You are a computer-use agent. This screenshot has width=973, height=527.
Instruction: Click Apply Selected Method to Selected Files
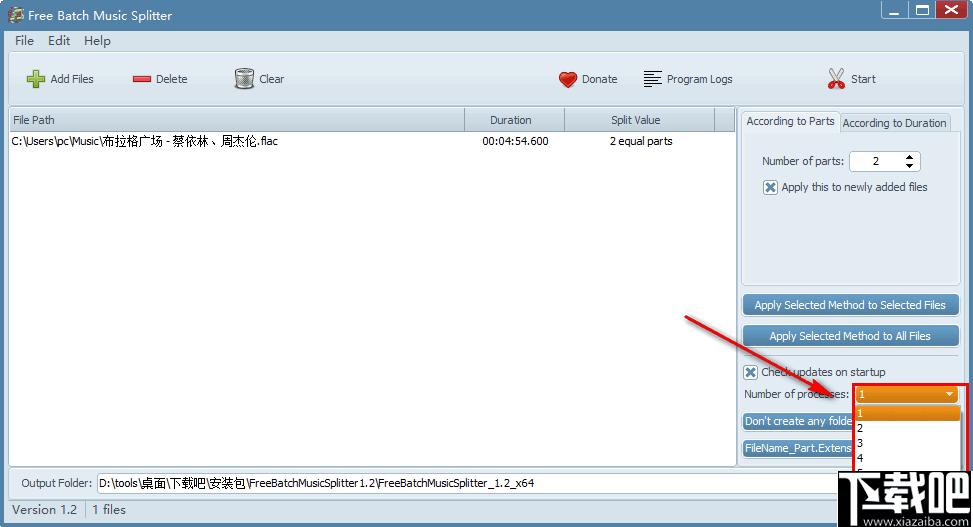coord(850,305)
